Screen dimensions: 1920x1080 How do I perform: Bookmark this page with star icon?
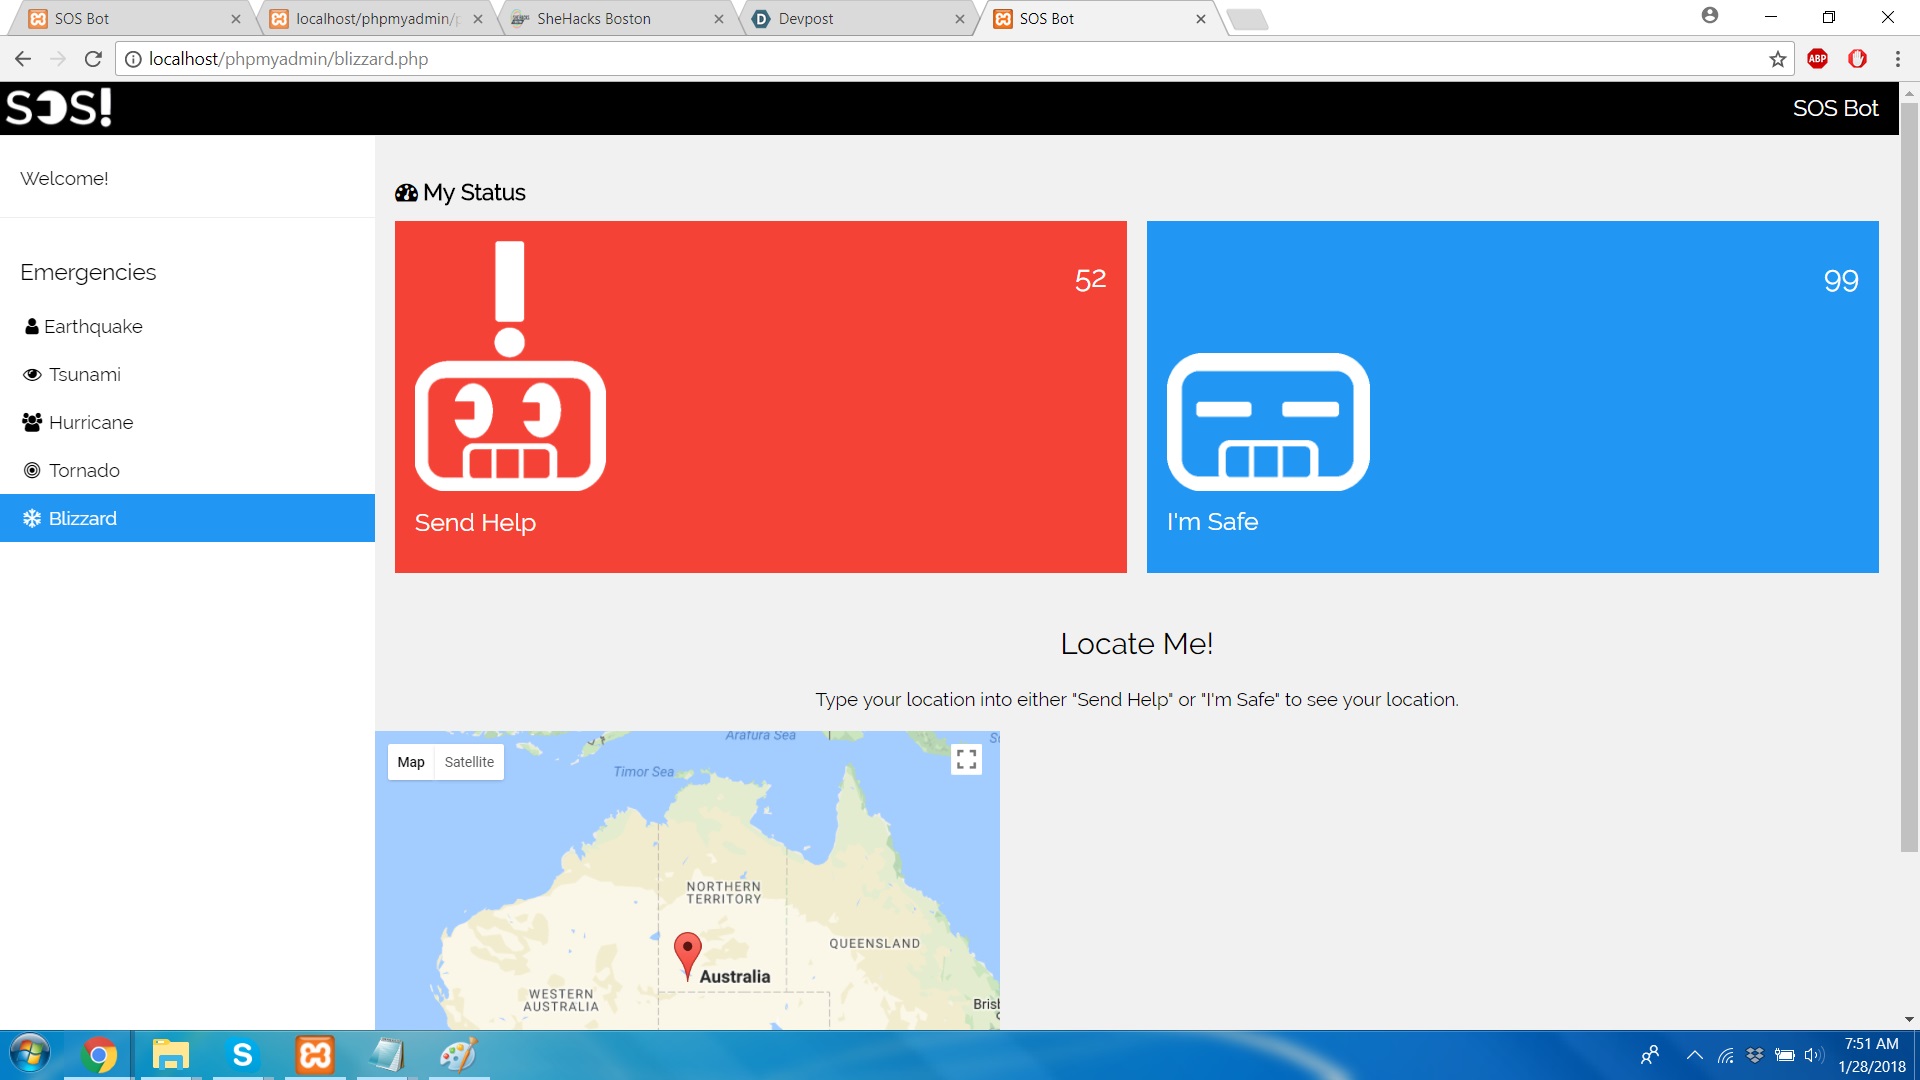[x=1777, y=59]
